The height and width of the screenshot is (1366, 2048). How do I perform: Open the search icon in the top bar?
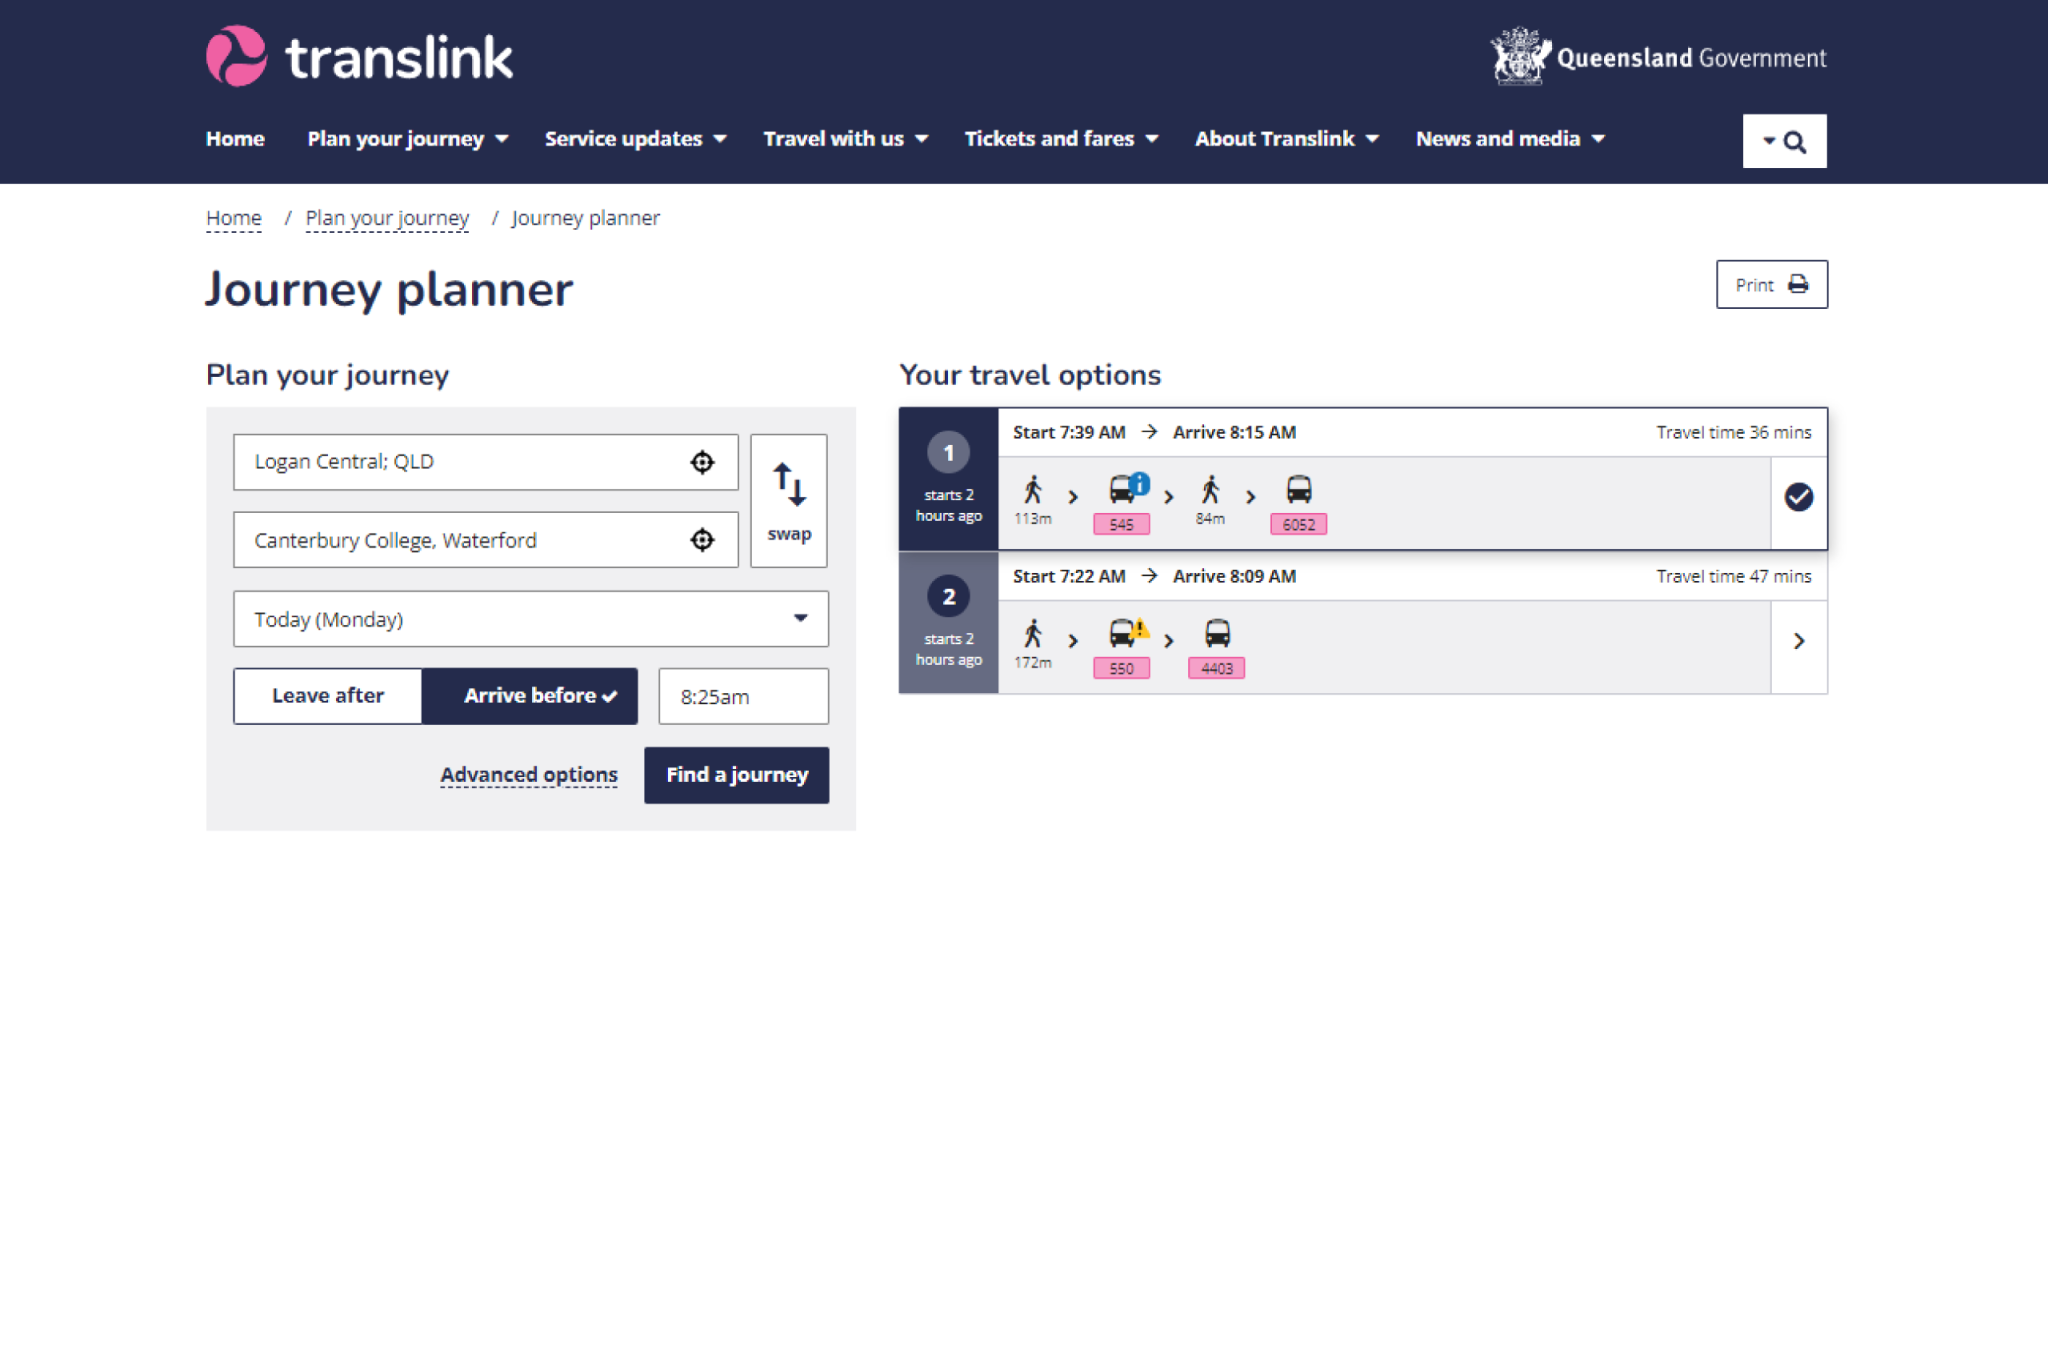point(1796,141)
